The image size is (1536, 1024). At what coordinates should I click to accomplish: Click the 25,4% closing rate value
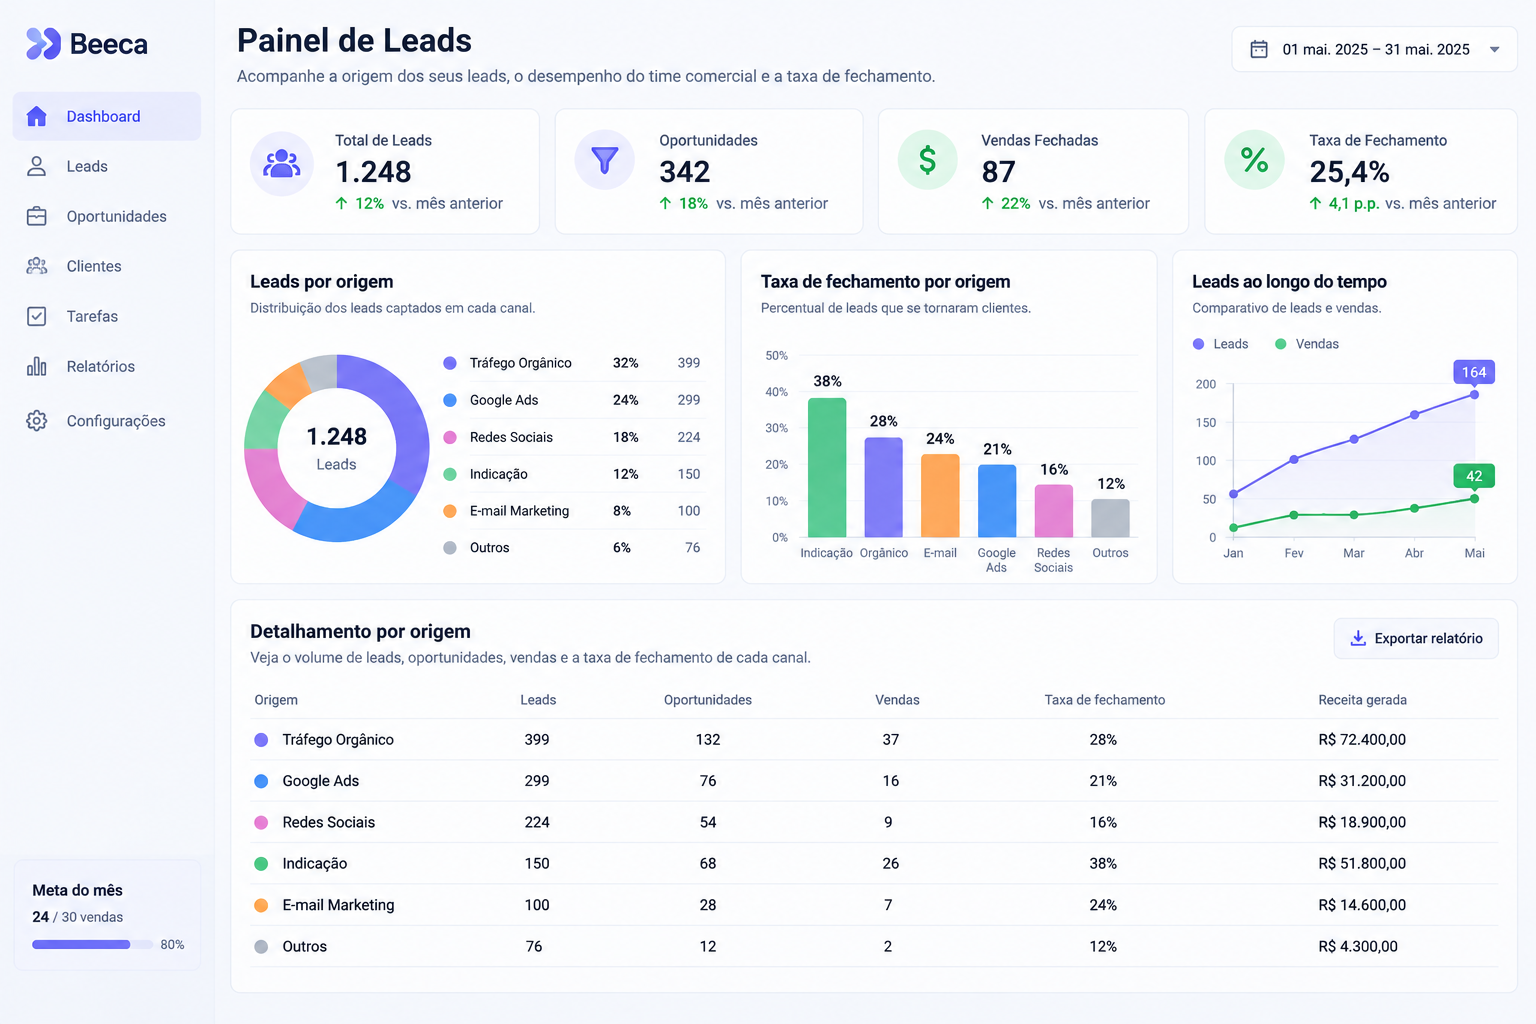(x=1349, y=172)
